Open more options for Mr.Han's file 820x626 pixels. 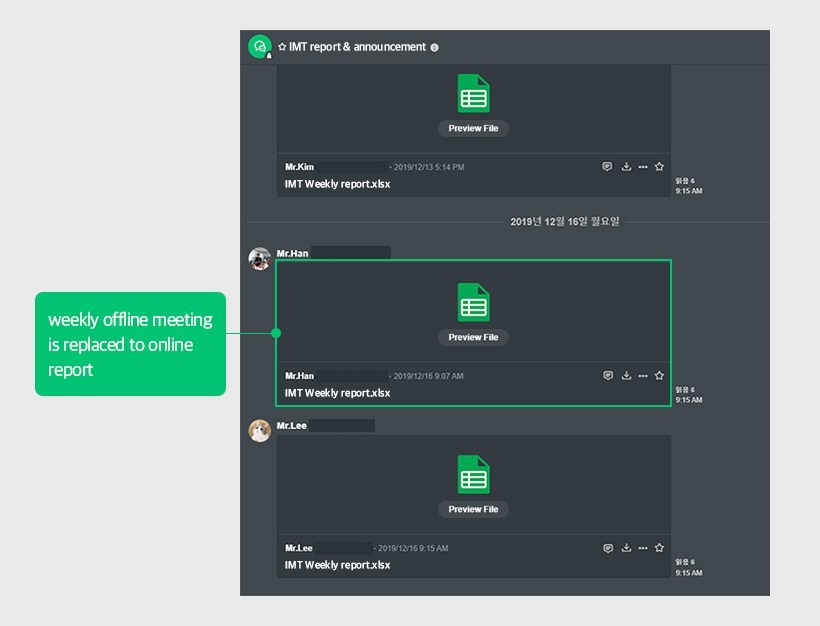coord(643,376)
